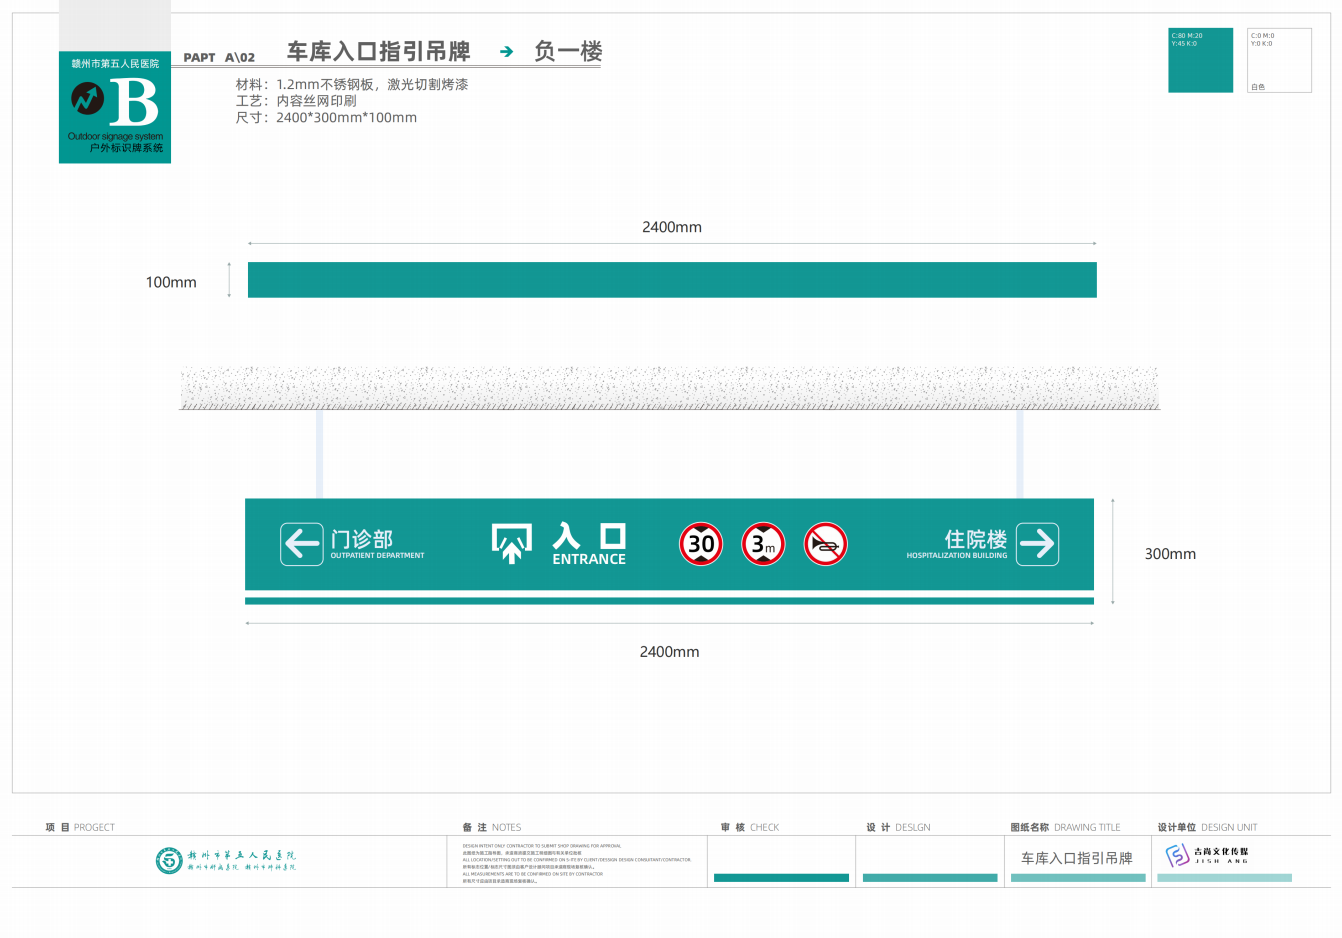Viewport: 1342px width, 938px height.
Task: Click the teal strip under the hanging sign
Action: [669, 601]
